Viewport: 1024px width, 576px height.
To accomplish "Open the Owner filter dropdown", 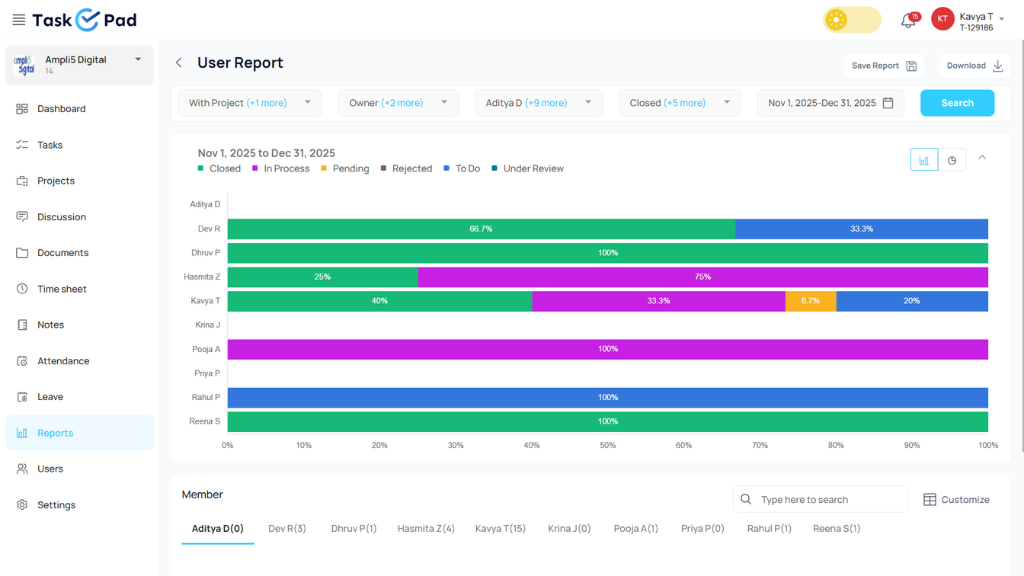I will point(398,103).
